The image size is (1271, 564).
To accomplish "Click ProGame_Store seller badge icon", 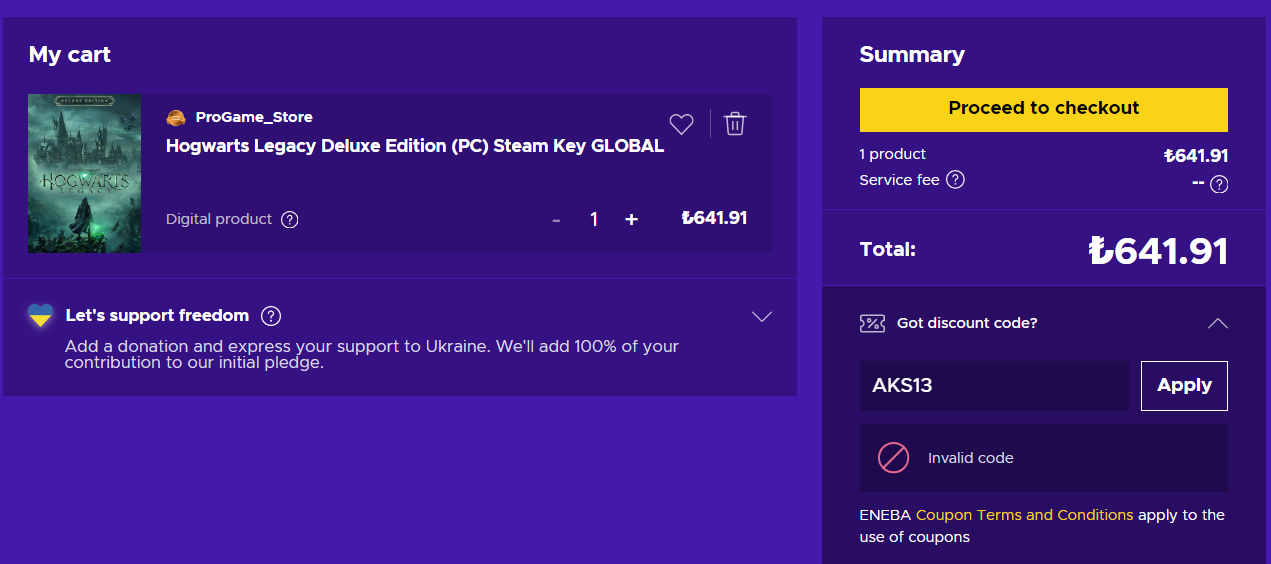I will [176, 118].
